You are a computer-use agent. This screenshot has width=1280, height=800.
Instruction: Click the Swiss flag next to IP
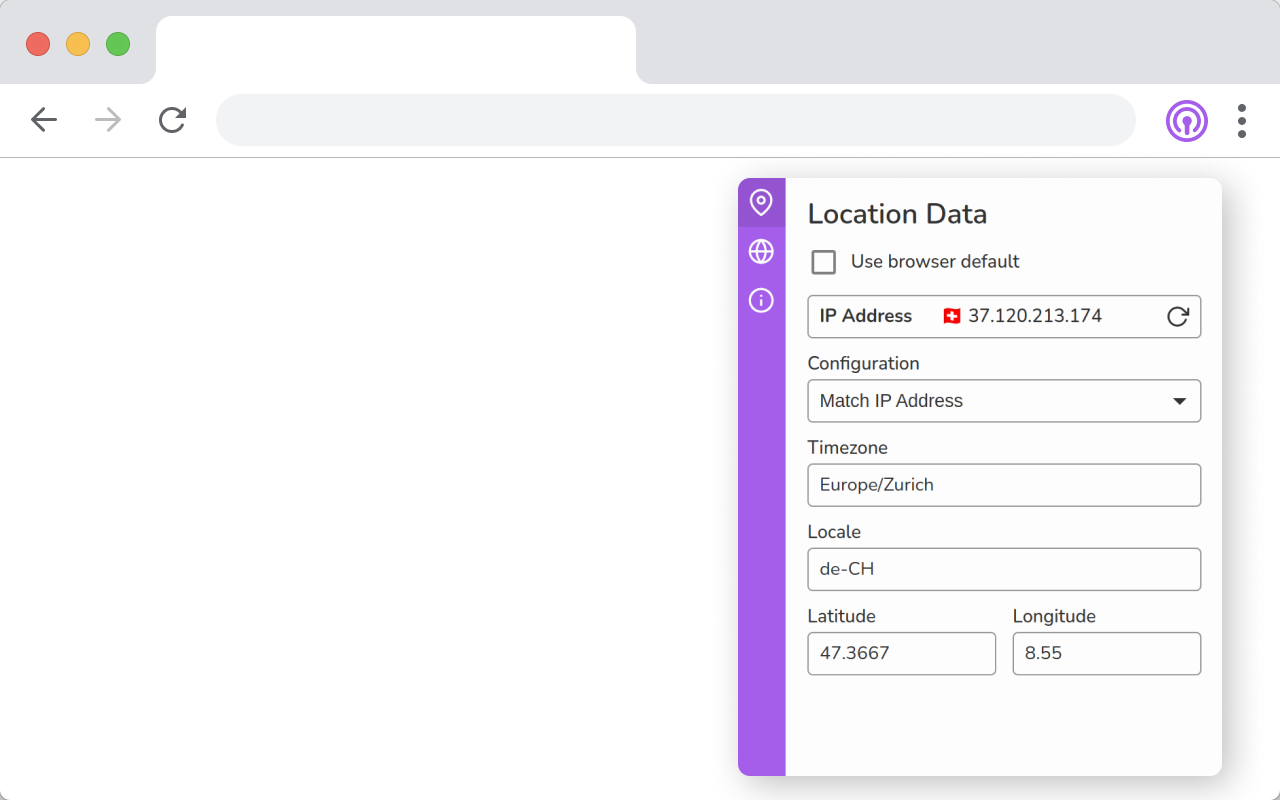pyautogui.click(x=952, y=316)
